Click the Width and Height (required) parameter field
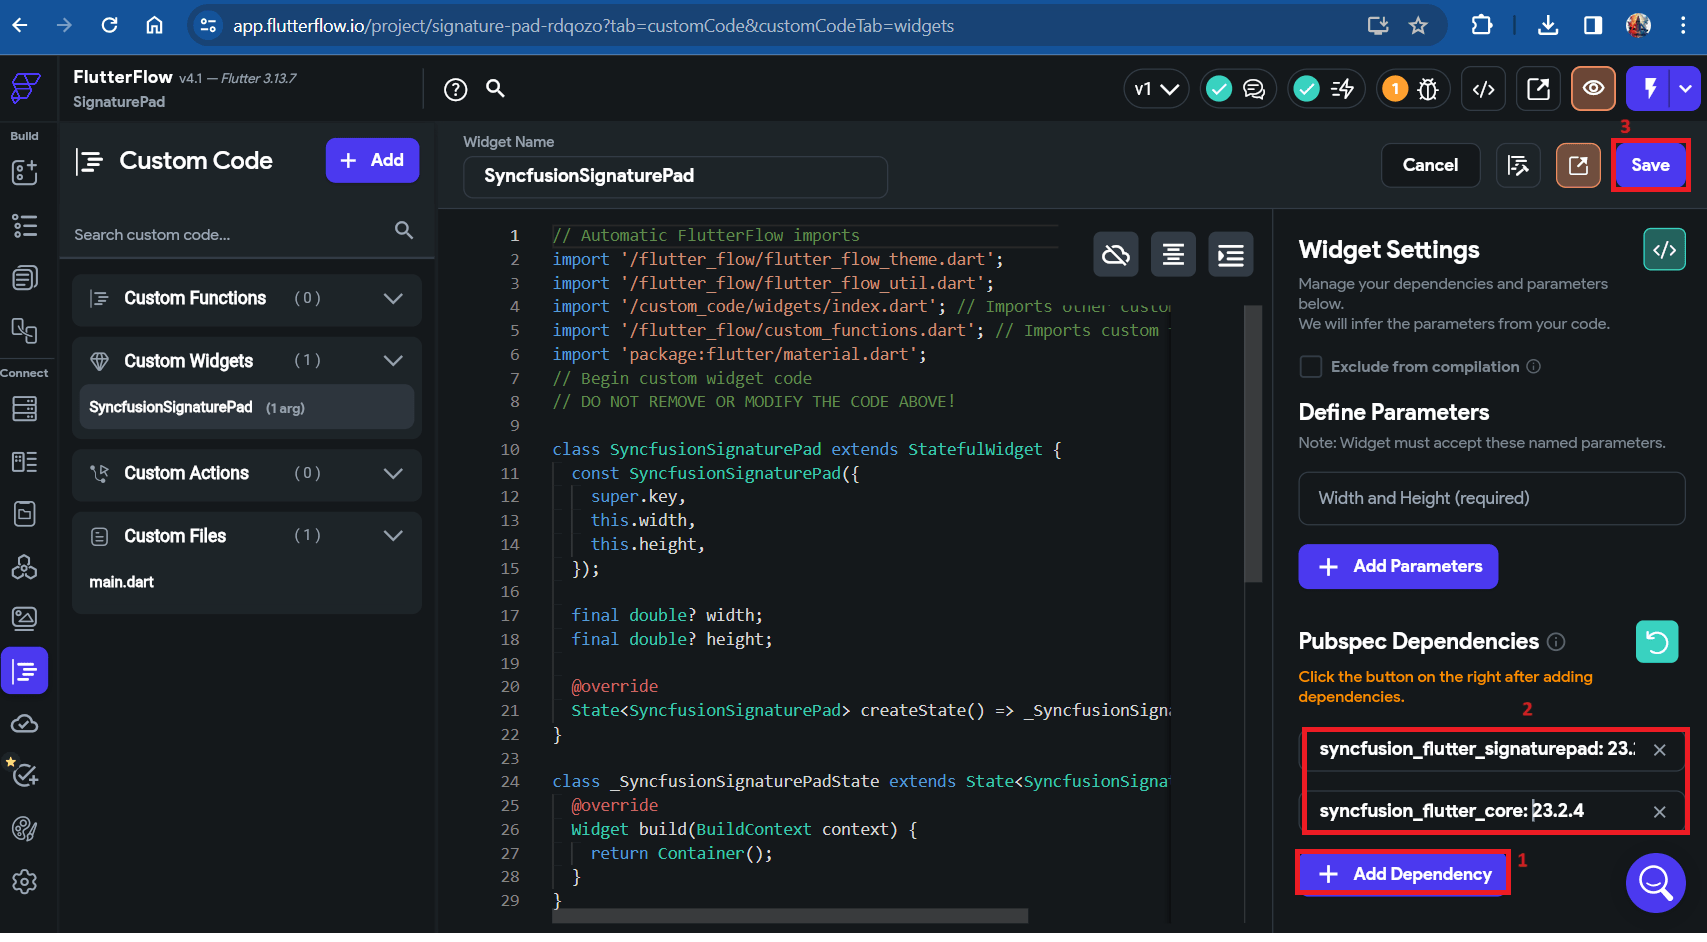 point(1491,499)
